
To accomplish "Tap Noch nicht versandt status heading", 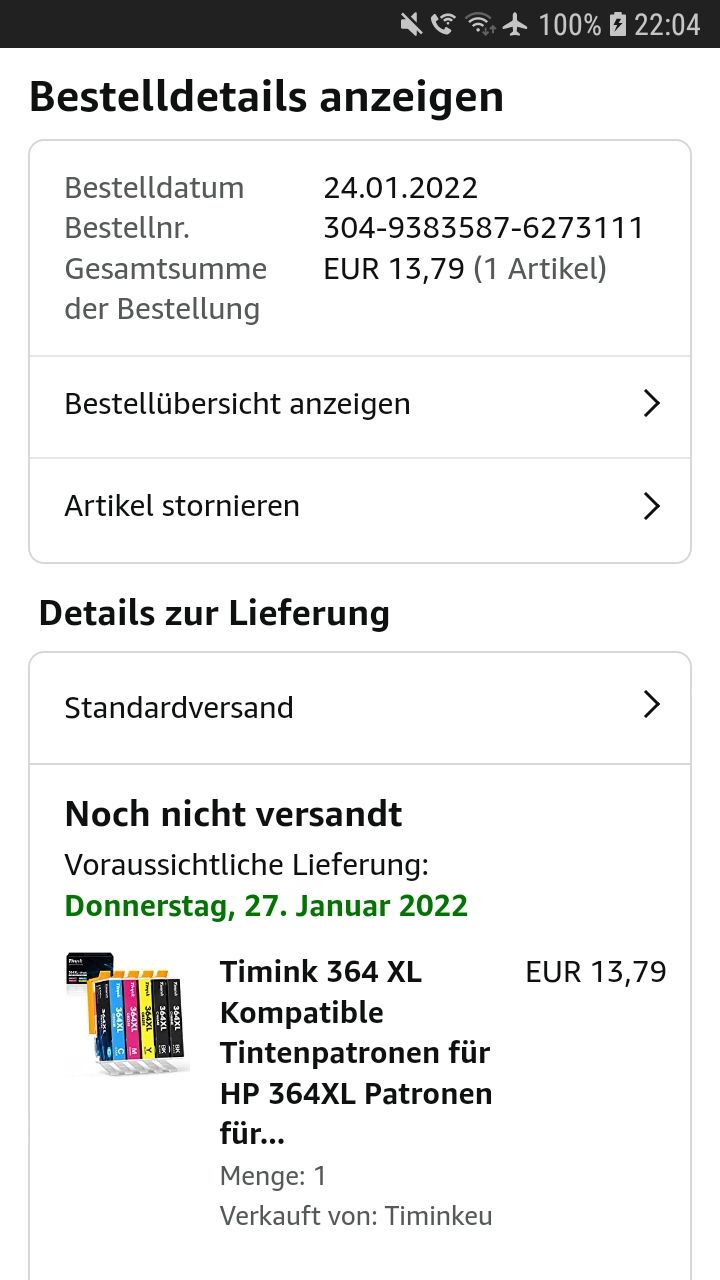I will coord(233,814).
